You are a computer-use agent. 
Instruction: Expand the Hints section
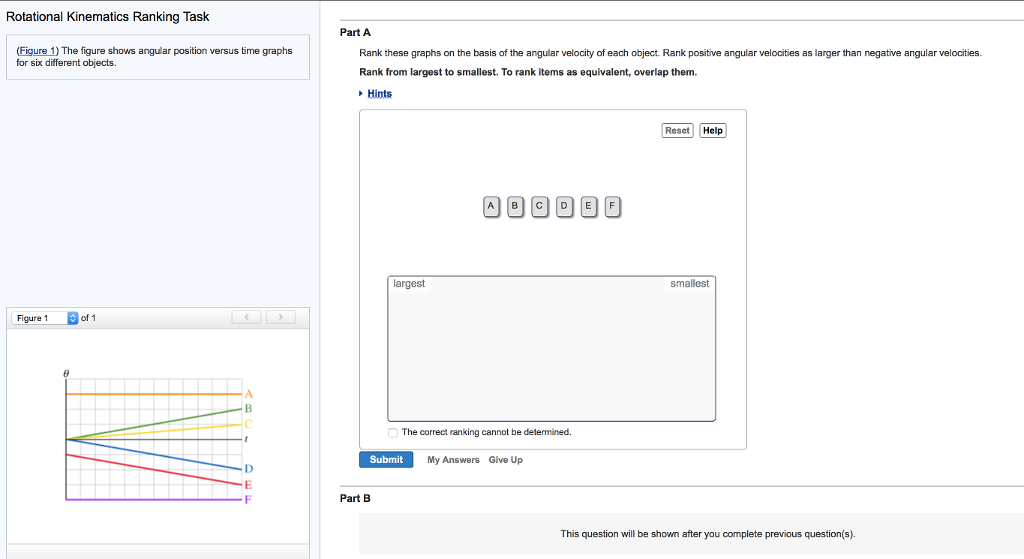[x=379, y=94]
